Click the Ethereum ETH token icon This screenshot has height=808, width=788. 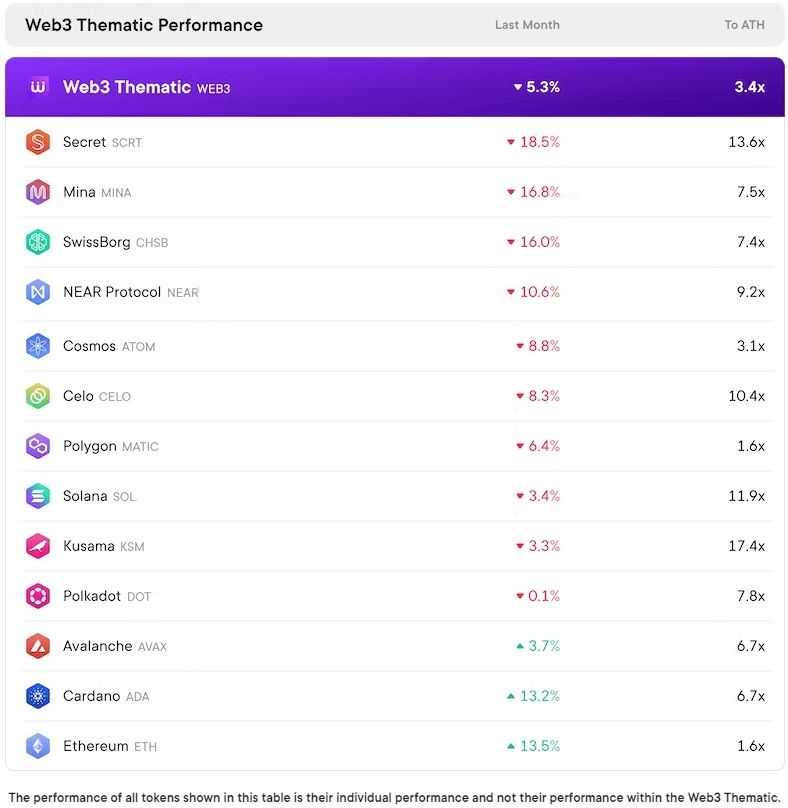coord(38,746)
